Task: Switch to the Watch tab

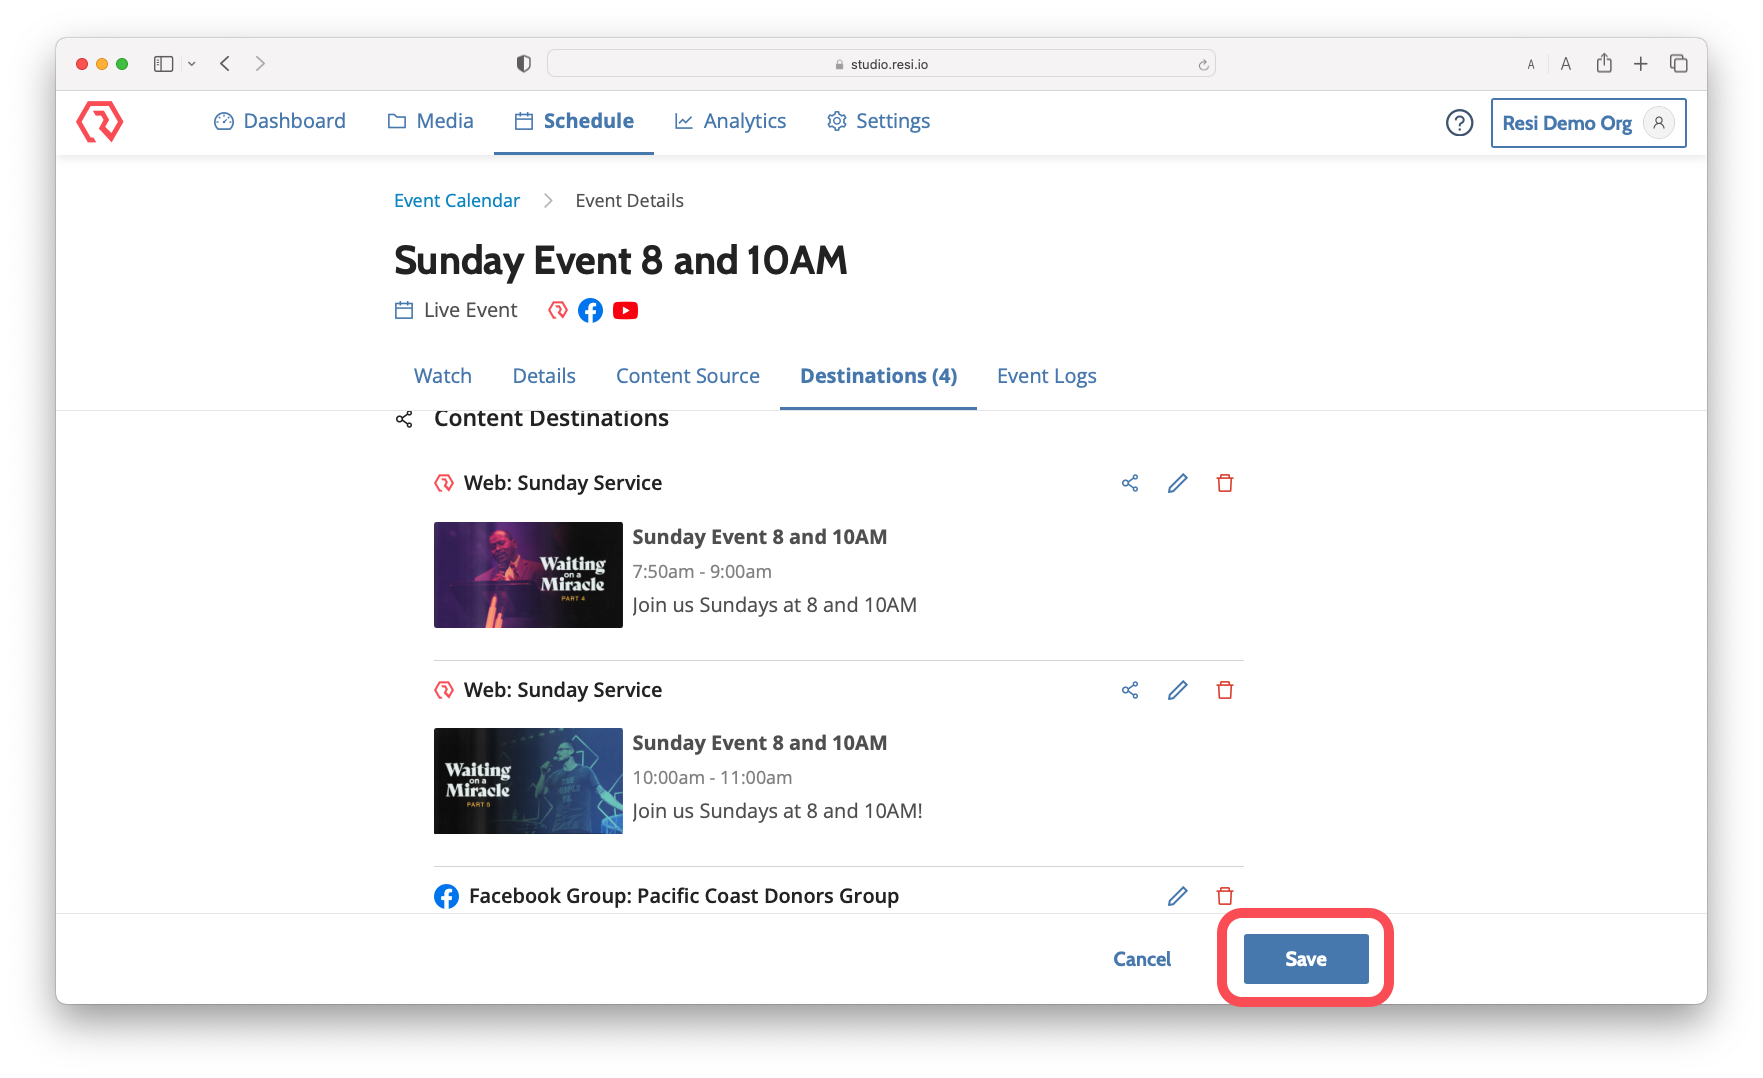Action: 443,376
